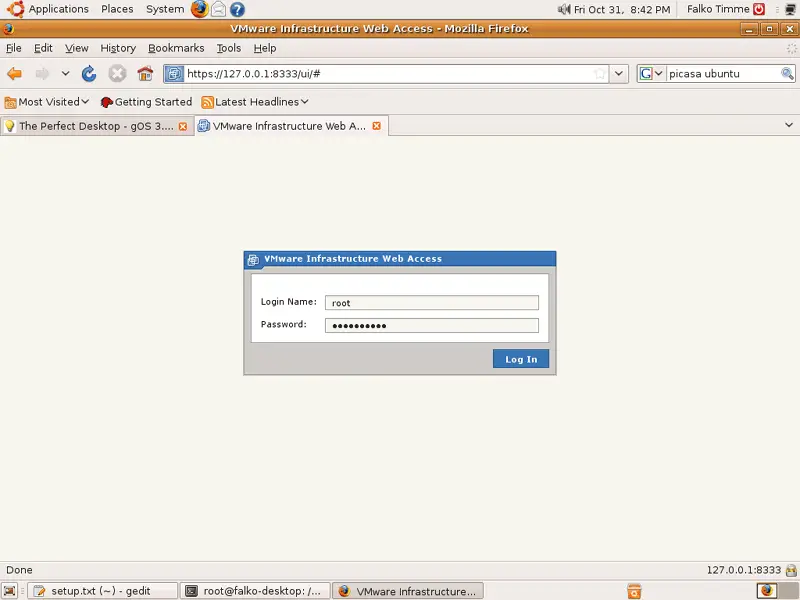
Task: Open the list all tabs dropdown
Action: (789, 125)
